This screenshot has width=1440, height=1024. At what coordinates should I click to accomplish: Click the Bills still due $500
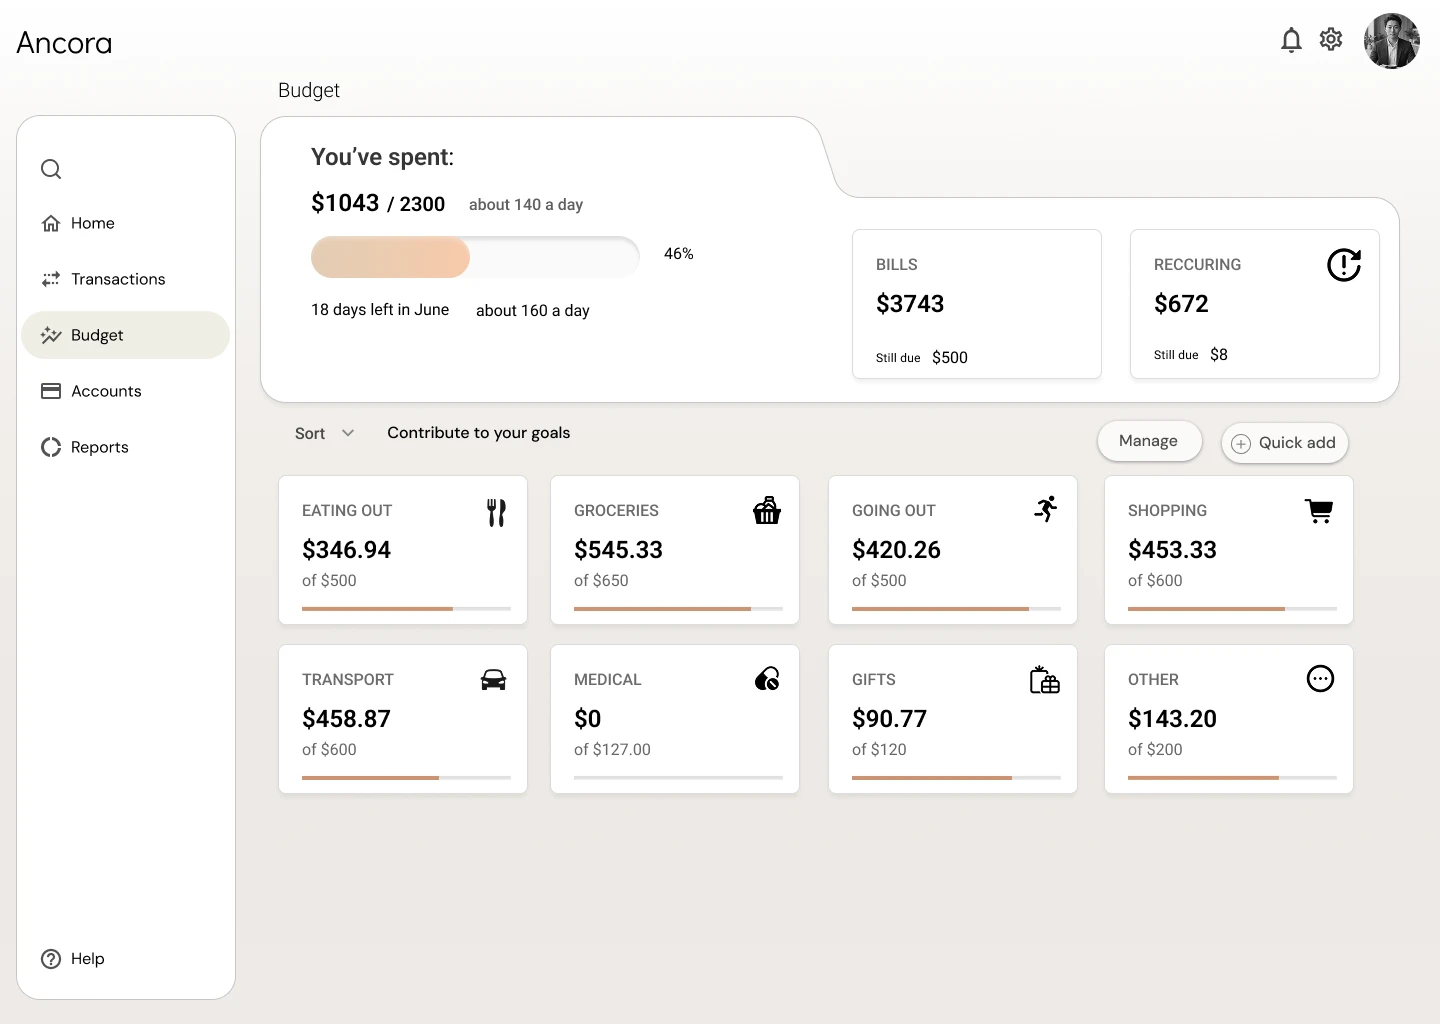[950, 358]
